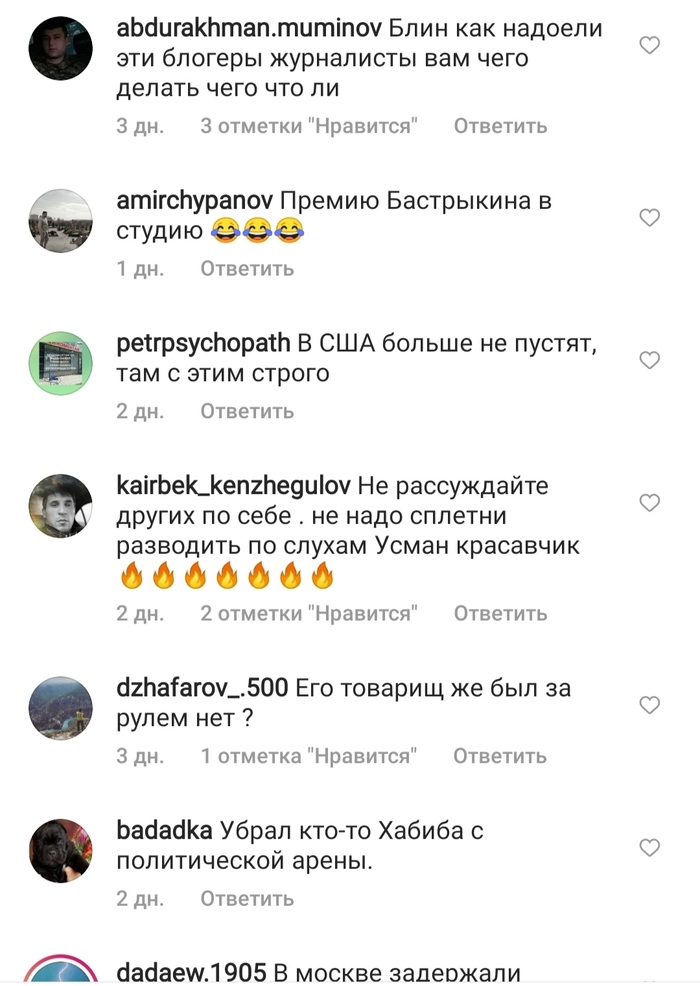This screenshot has height=986, width=700.
Task: Open dadaew.1905 profile username
Action: (192, 973)
